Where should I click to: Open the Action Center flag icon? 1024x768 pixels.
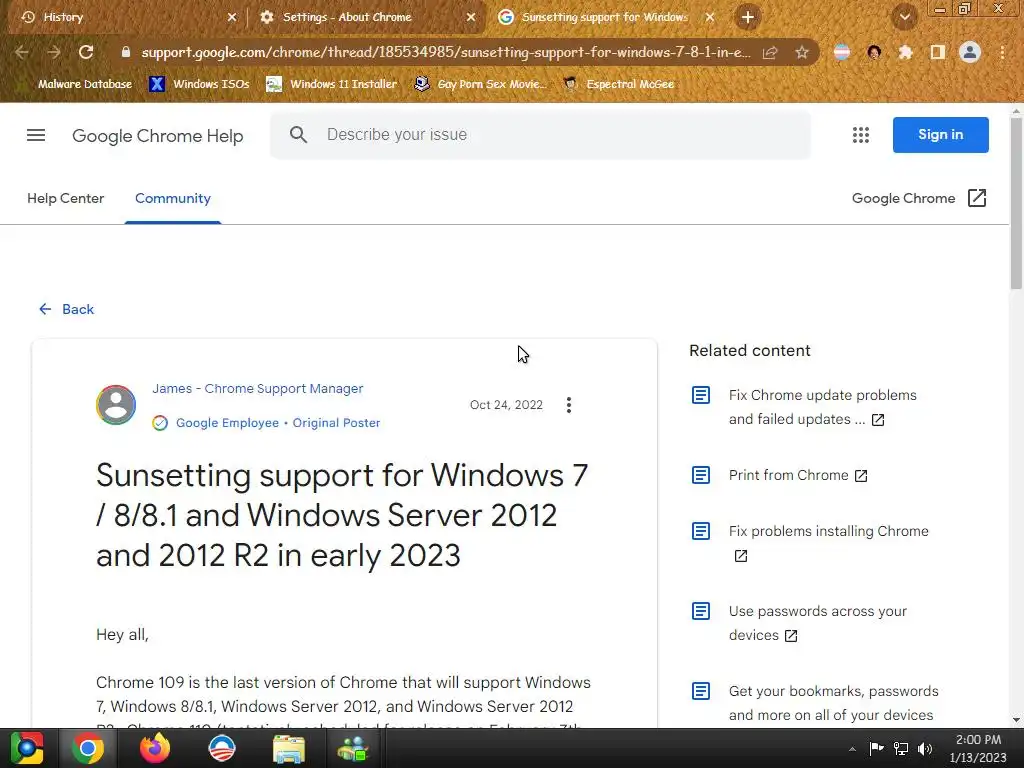876,749
